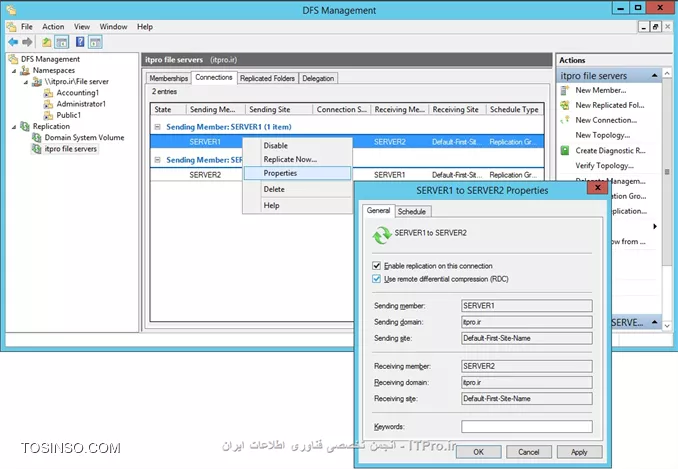678x469 pixels.
Task: Click in the Keywords input field
Action: [x=527, y=427]
